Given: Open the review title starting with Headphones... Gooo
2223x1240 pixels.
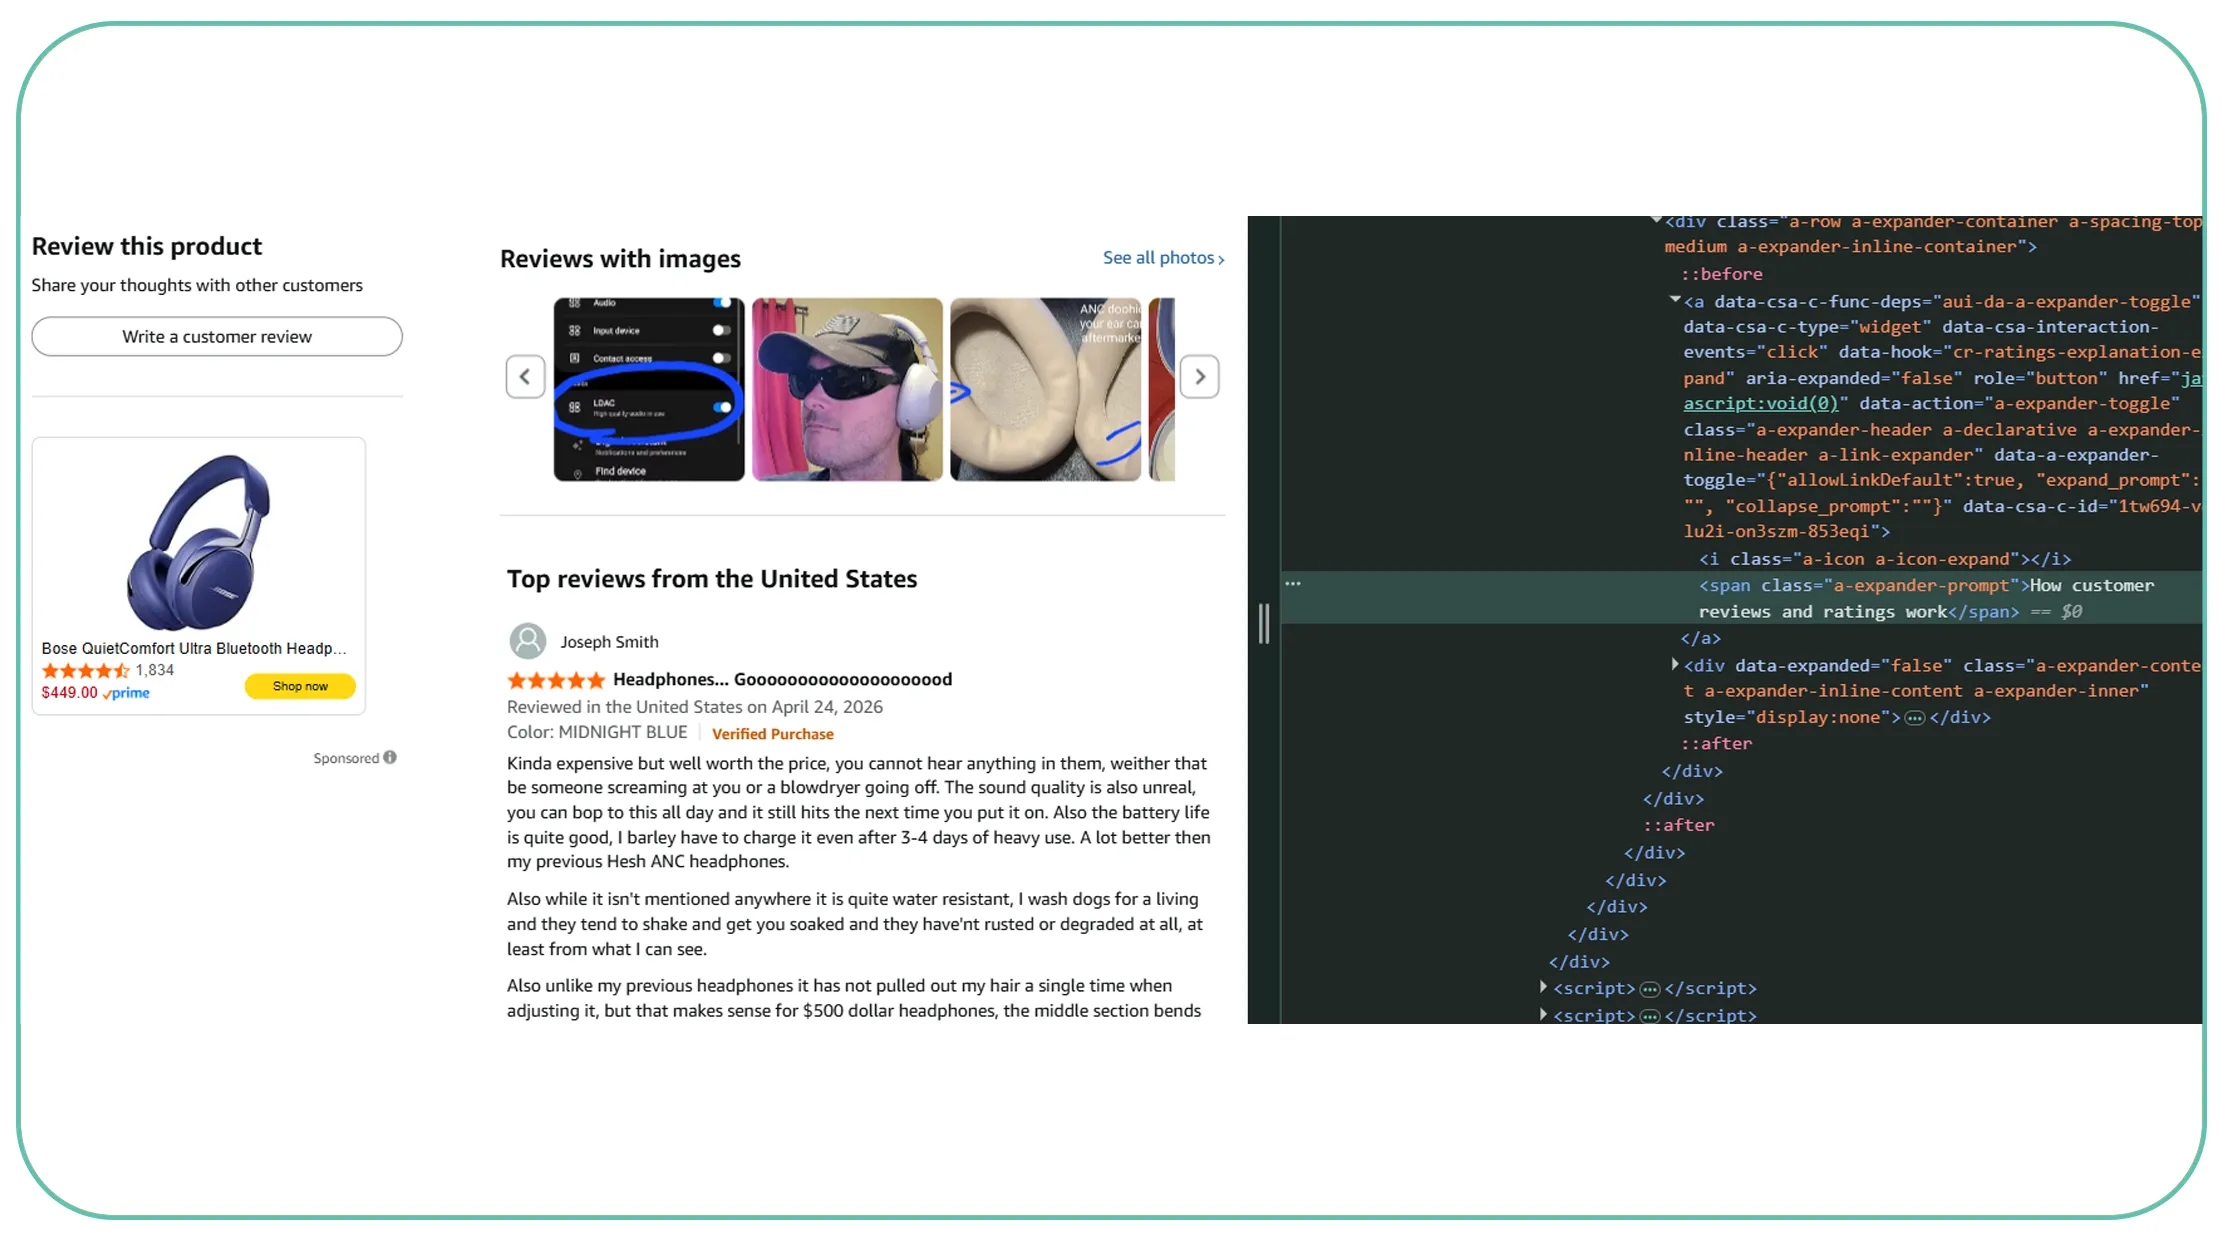Looking at the screenshot, I should point(782,680).
